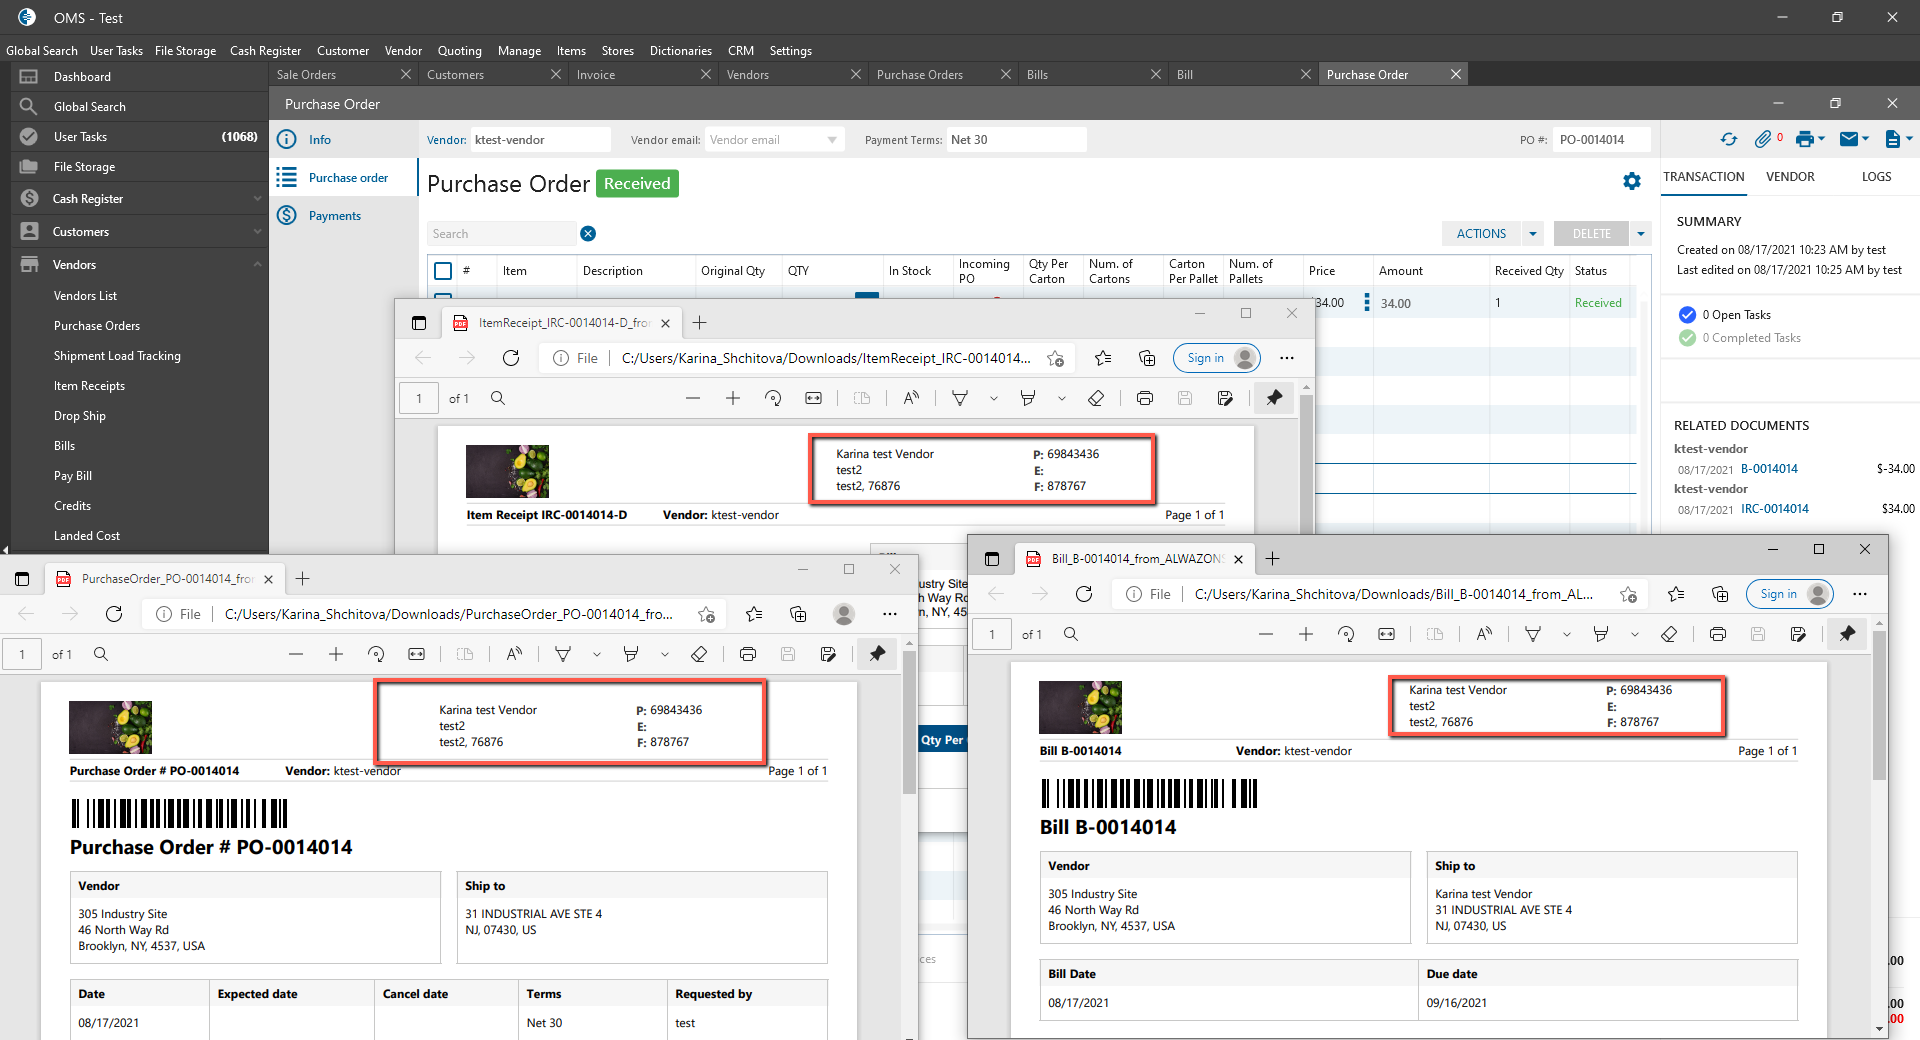
Task: Click the print icon in Bill PDF viewer
Action: click(x=1718, y=634)
